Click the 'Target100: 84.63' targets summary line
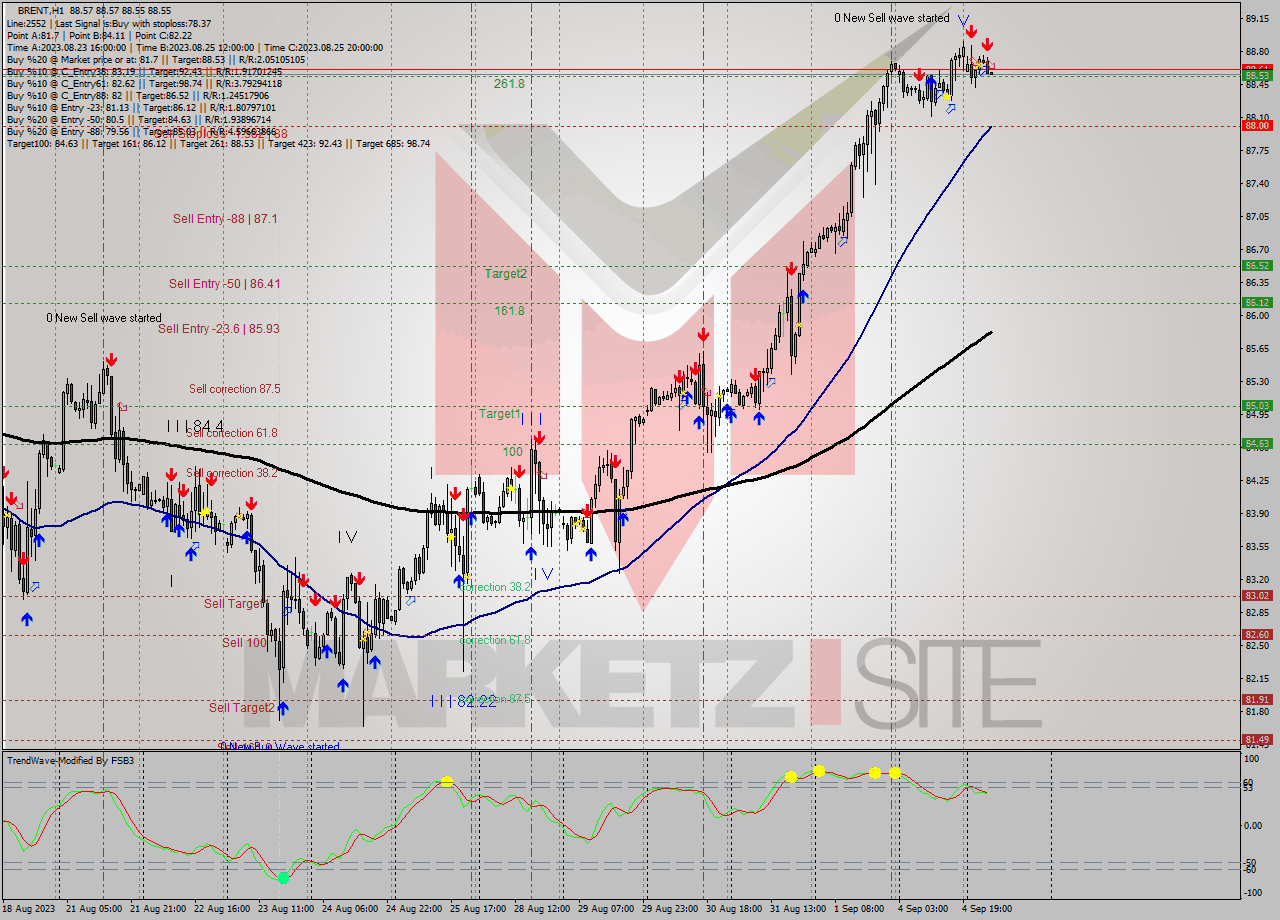 [x=218, y=143]
